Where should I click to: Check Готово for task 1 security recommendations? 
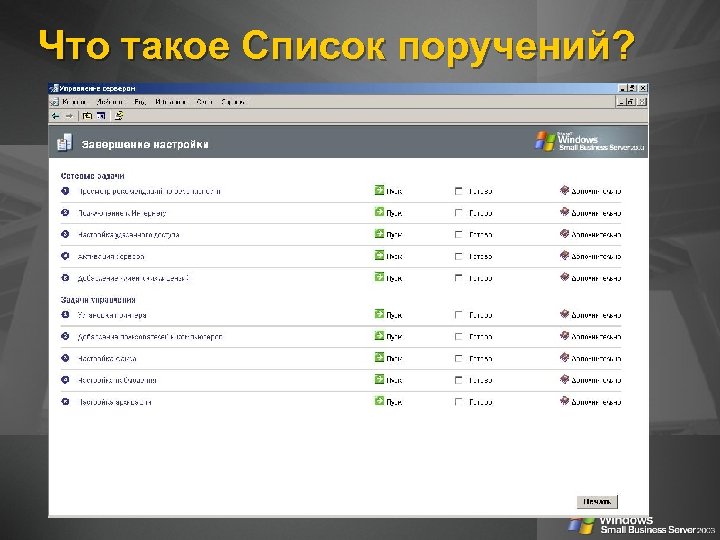click(x=458, y=191)
